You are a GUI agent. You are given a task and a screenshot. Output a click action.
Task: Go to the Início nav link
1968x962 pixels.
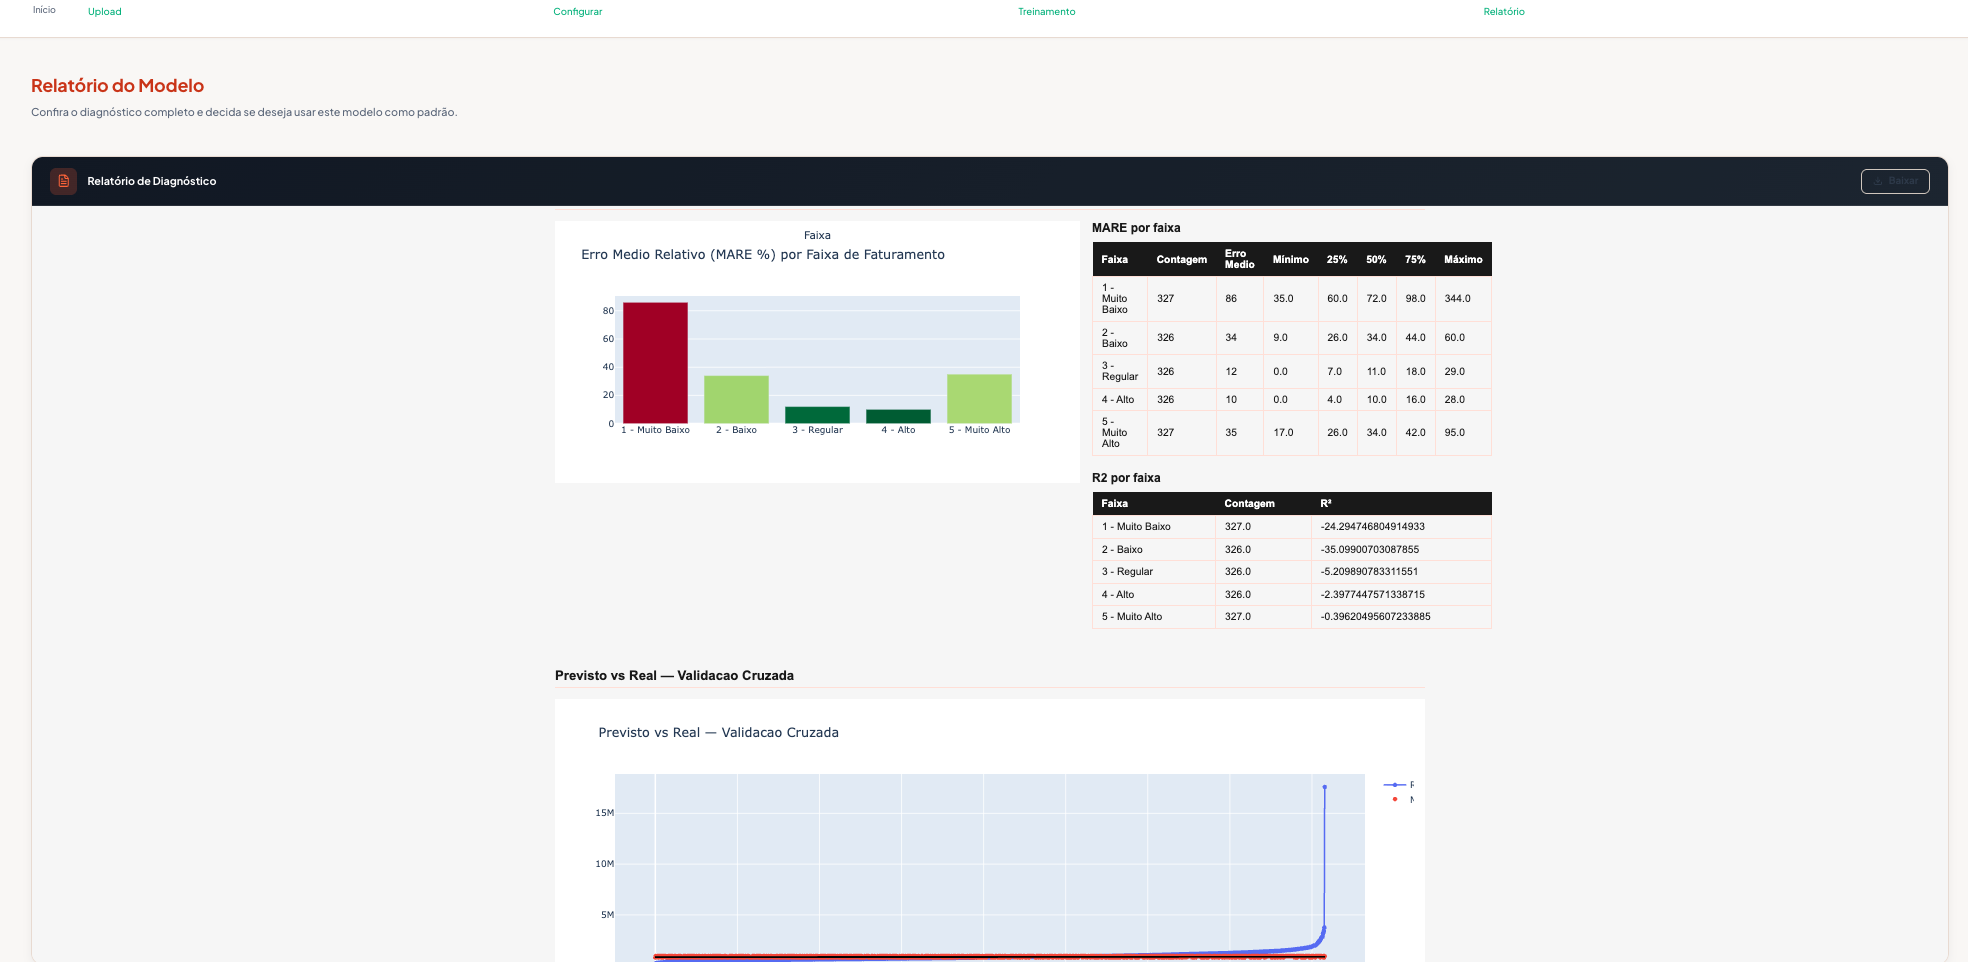click(x=44, y=10)
